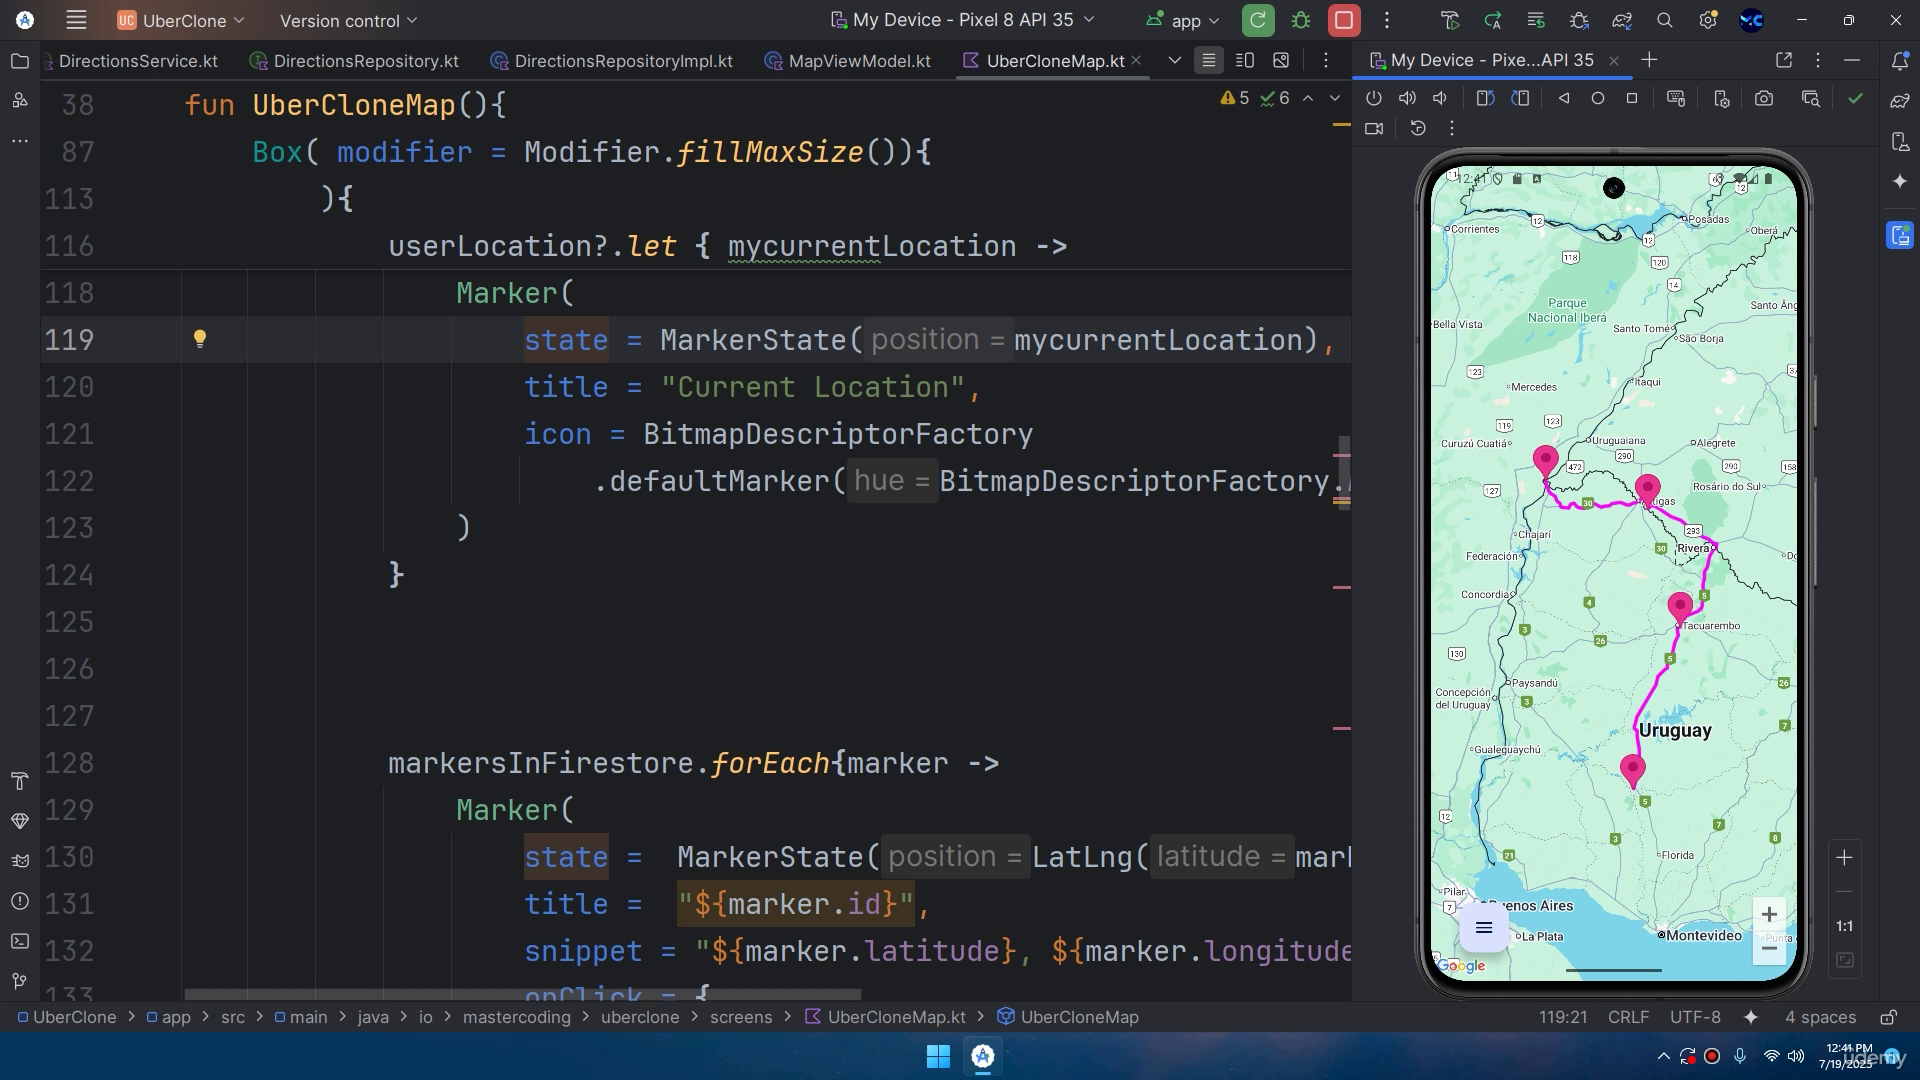Image resolution: width=1920 pixels, height=1080 pixels.
Task: Switch editor to code-only view mode
Action: click(x=1209, y=61)
